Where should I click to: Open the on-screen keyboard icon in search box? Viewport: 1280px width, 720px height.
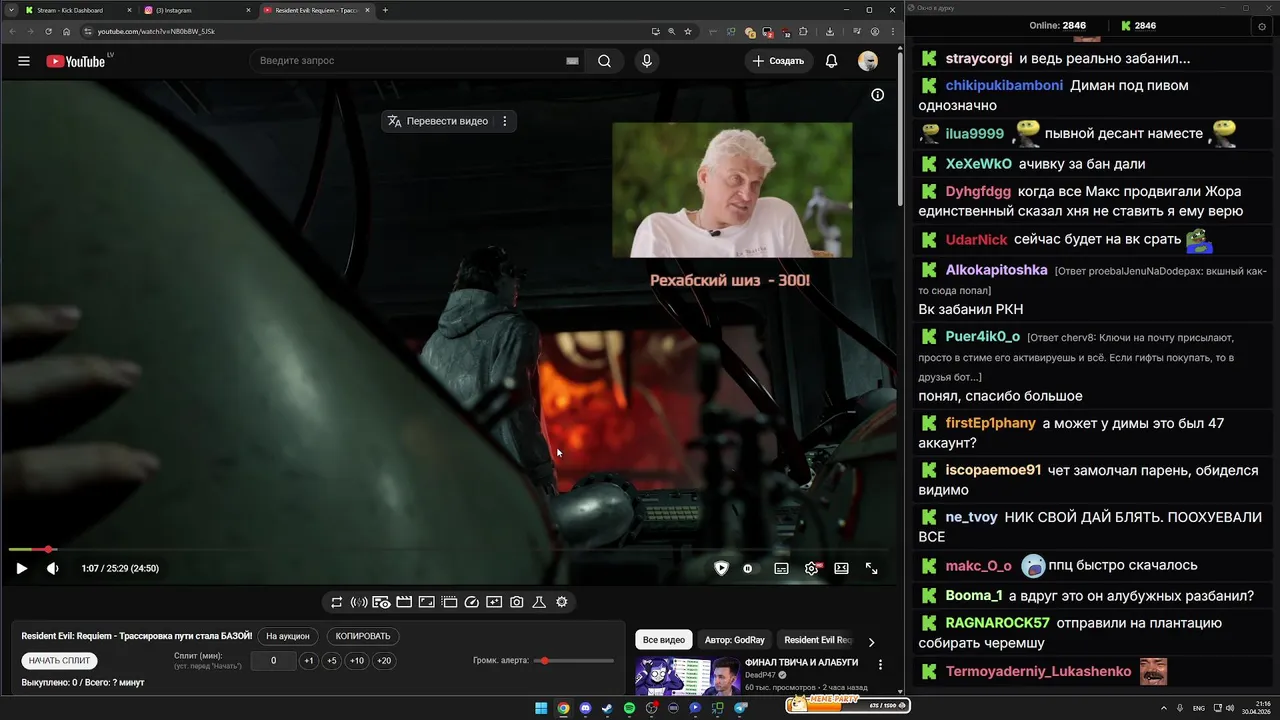coord(572,61)
